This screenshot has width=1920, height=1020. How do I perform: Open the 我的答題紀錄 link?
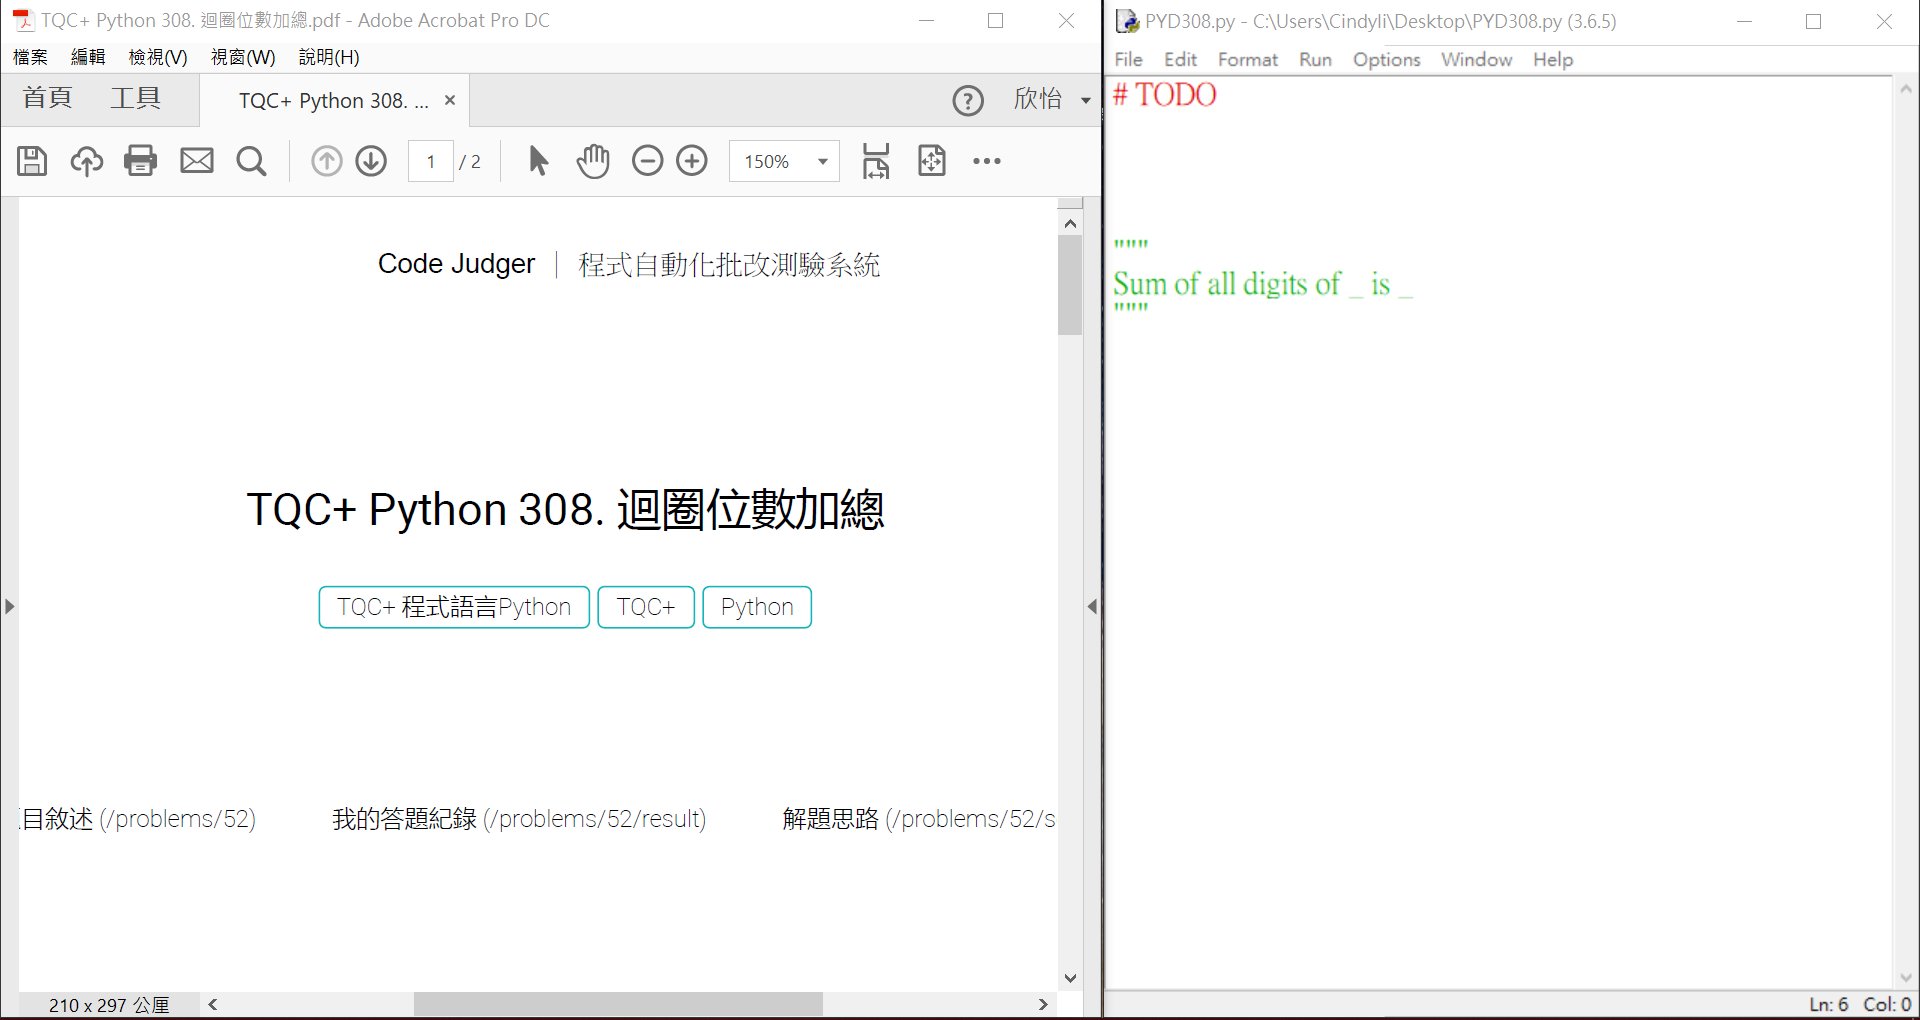[x=519, y=819]
